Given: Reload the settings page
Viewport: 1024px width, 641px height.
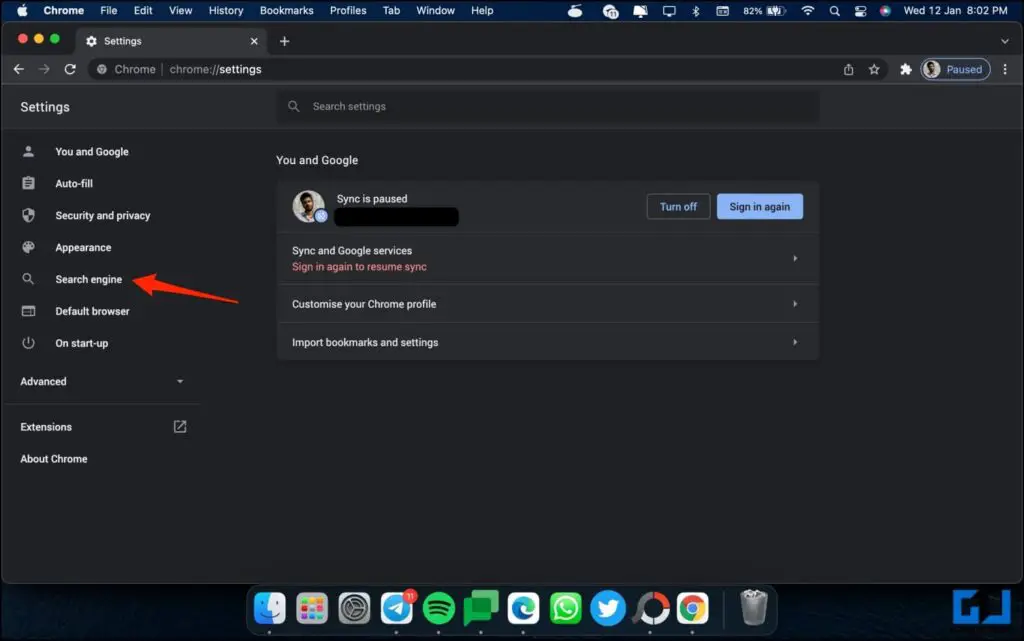Looking at the screenshot, I should 70,69.
